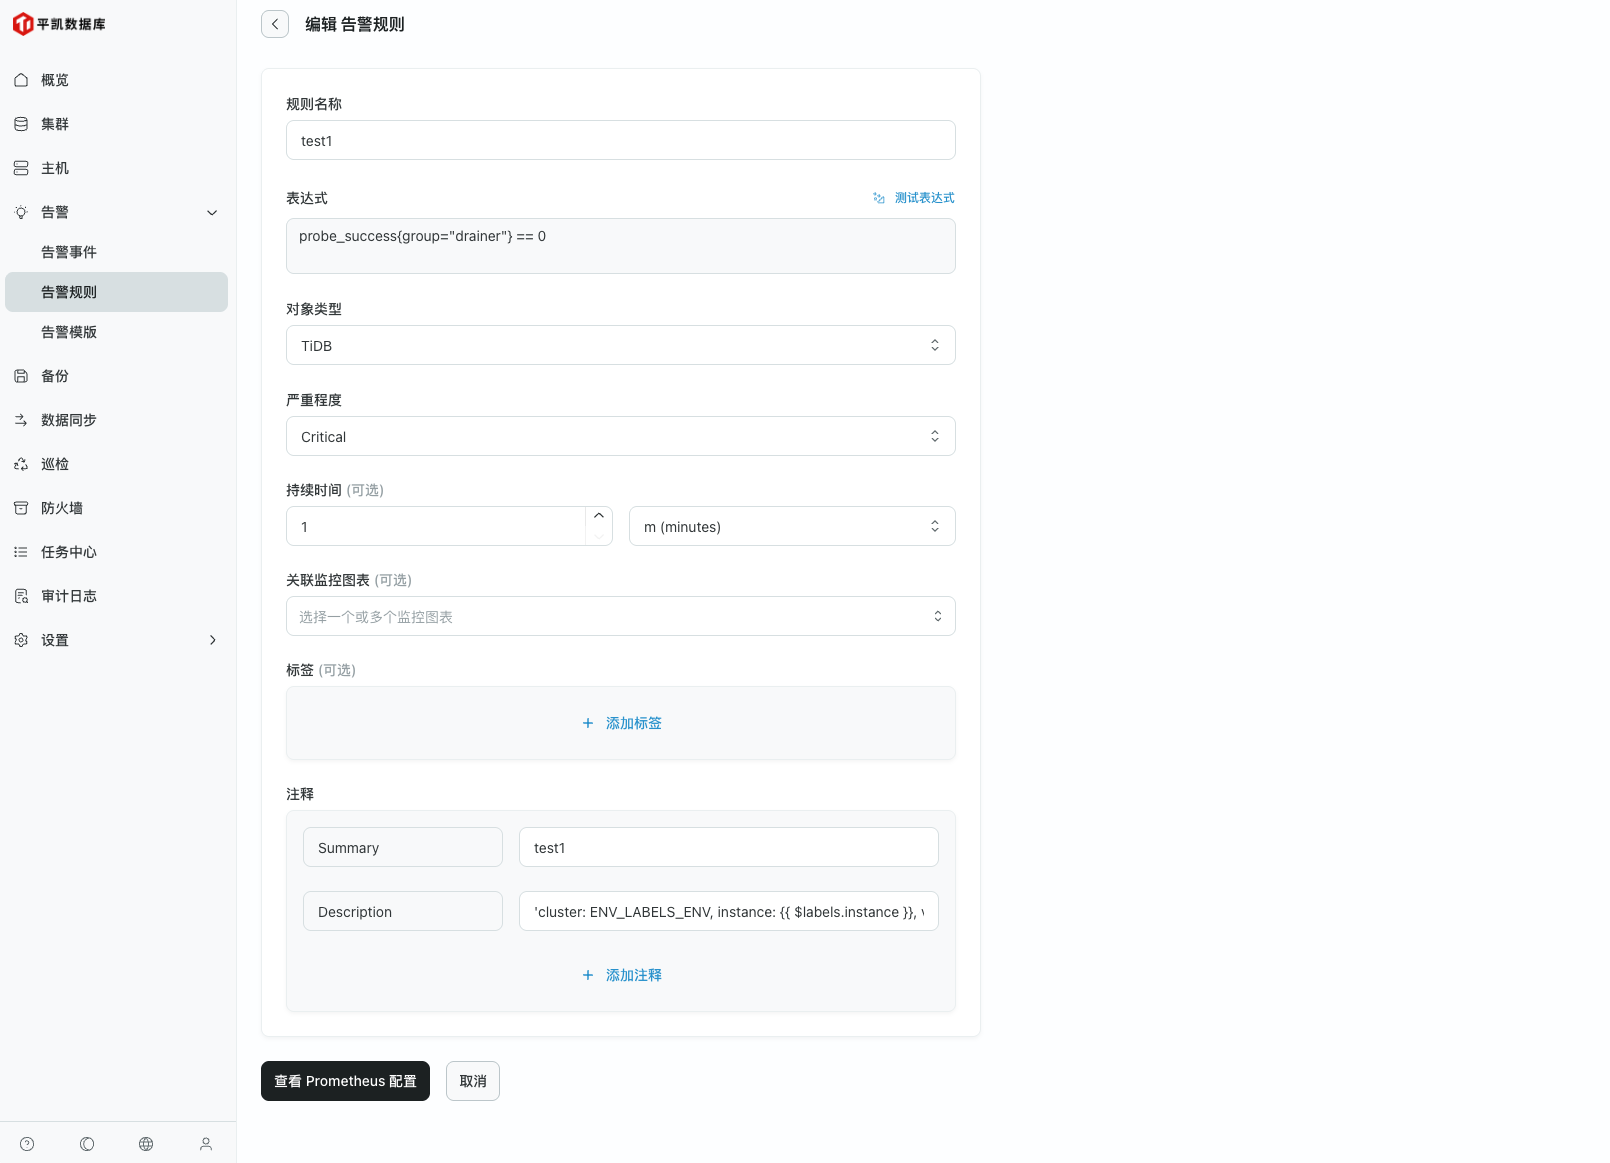This screenshot has height=1163, width=1610.
Task: Click the firewall icon in sidebar
Action: tap(21, 508)
